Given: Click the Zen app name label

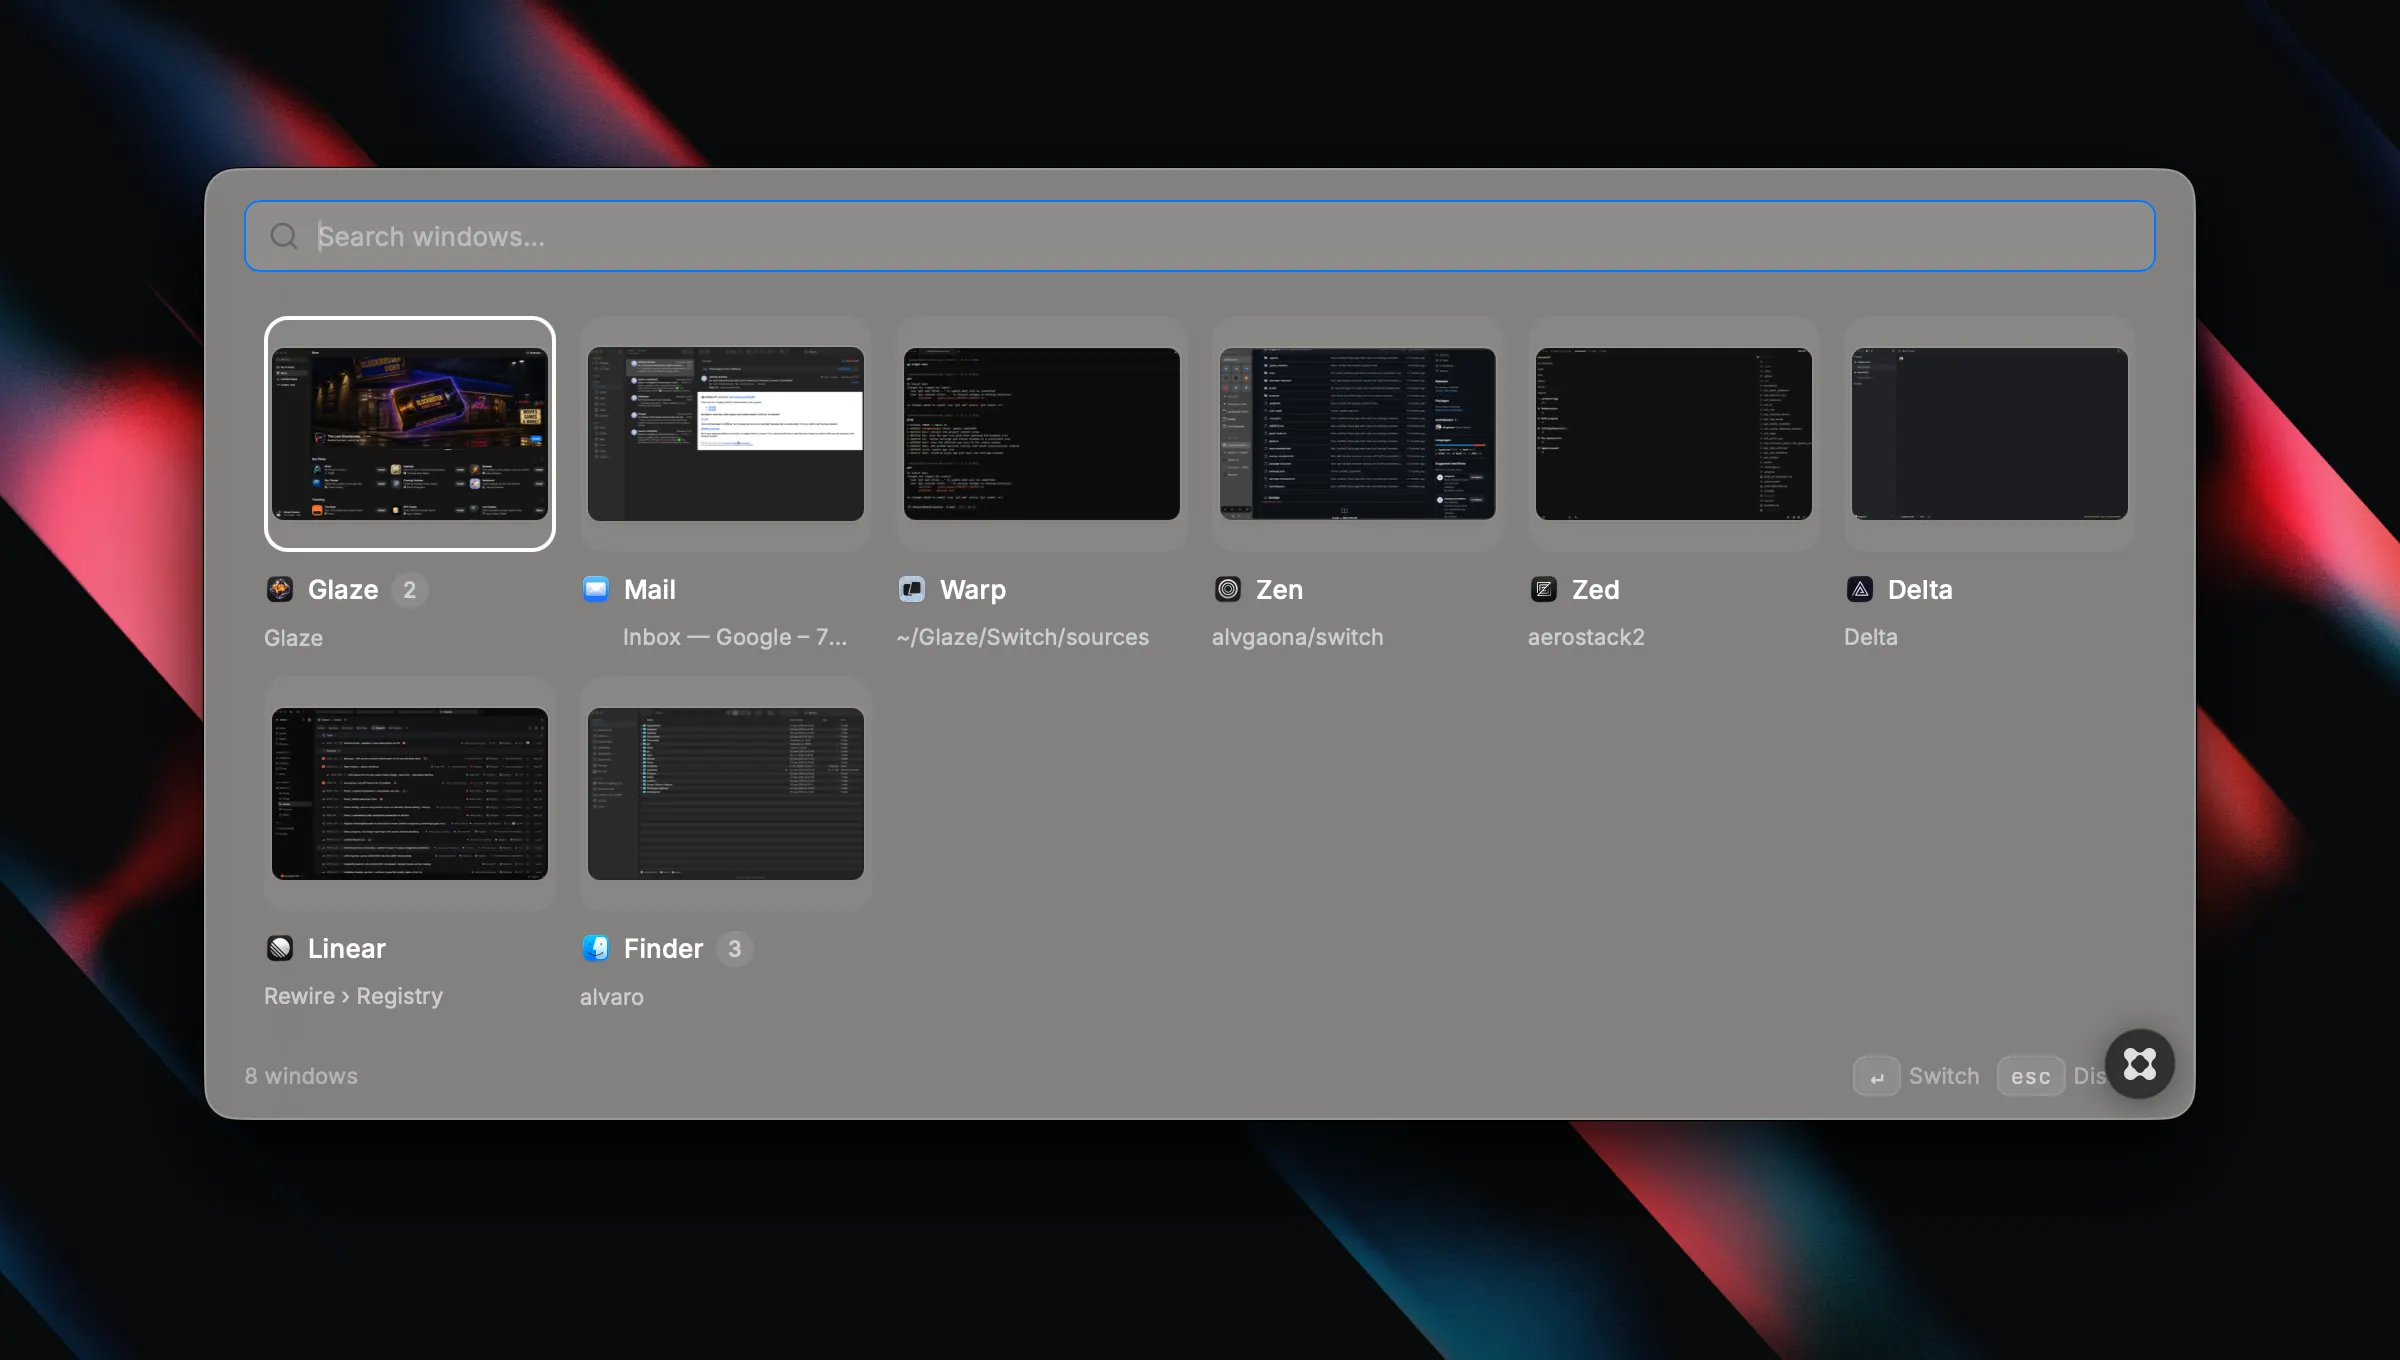Looking at the screenshot, I should tap(1279, 590).
